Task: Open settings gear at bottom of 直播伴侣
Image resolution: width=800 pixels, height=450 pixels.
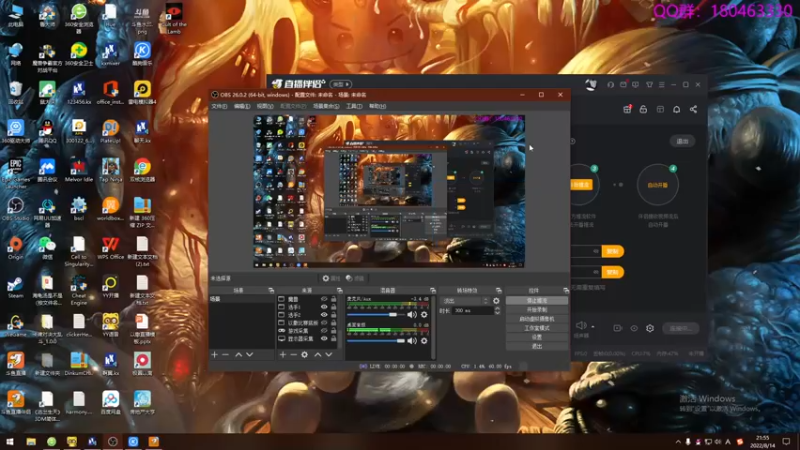Action: pyautogui.click(x=650, y=328)
